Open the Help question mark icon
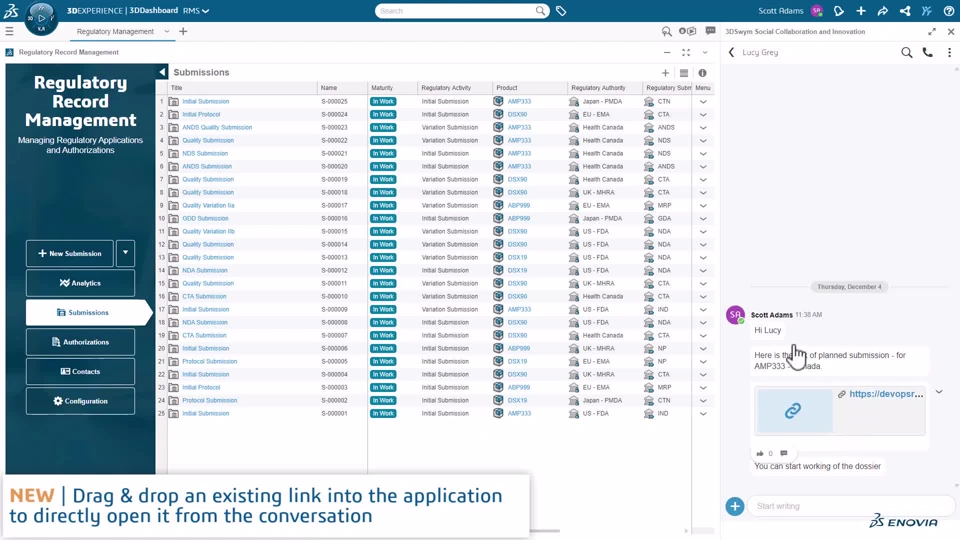Image resolution: width=960 pixels, height=540 pixels. pos(949,10)
